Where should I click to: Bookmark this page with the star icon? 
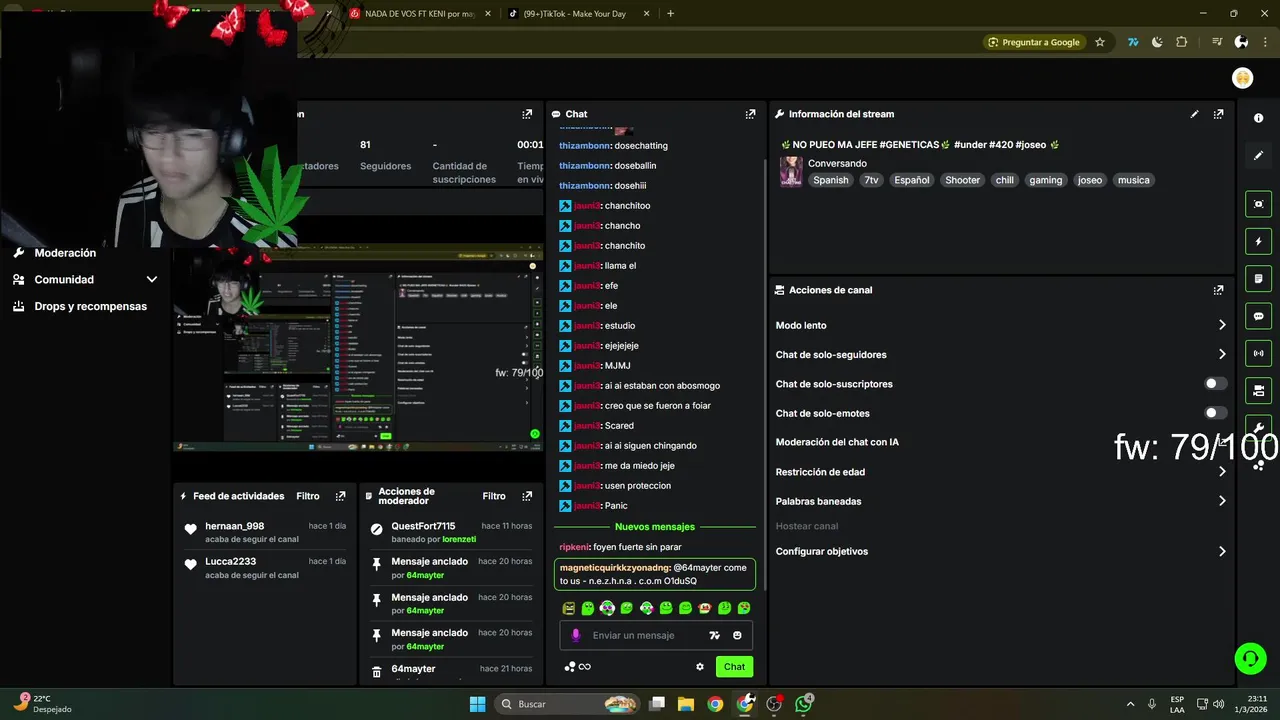(1100, 42)
